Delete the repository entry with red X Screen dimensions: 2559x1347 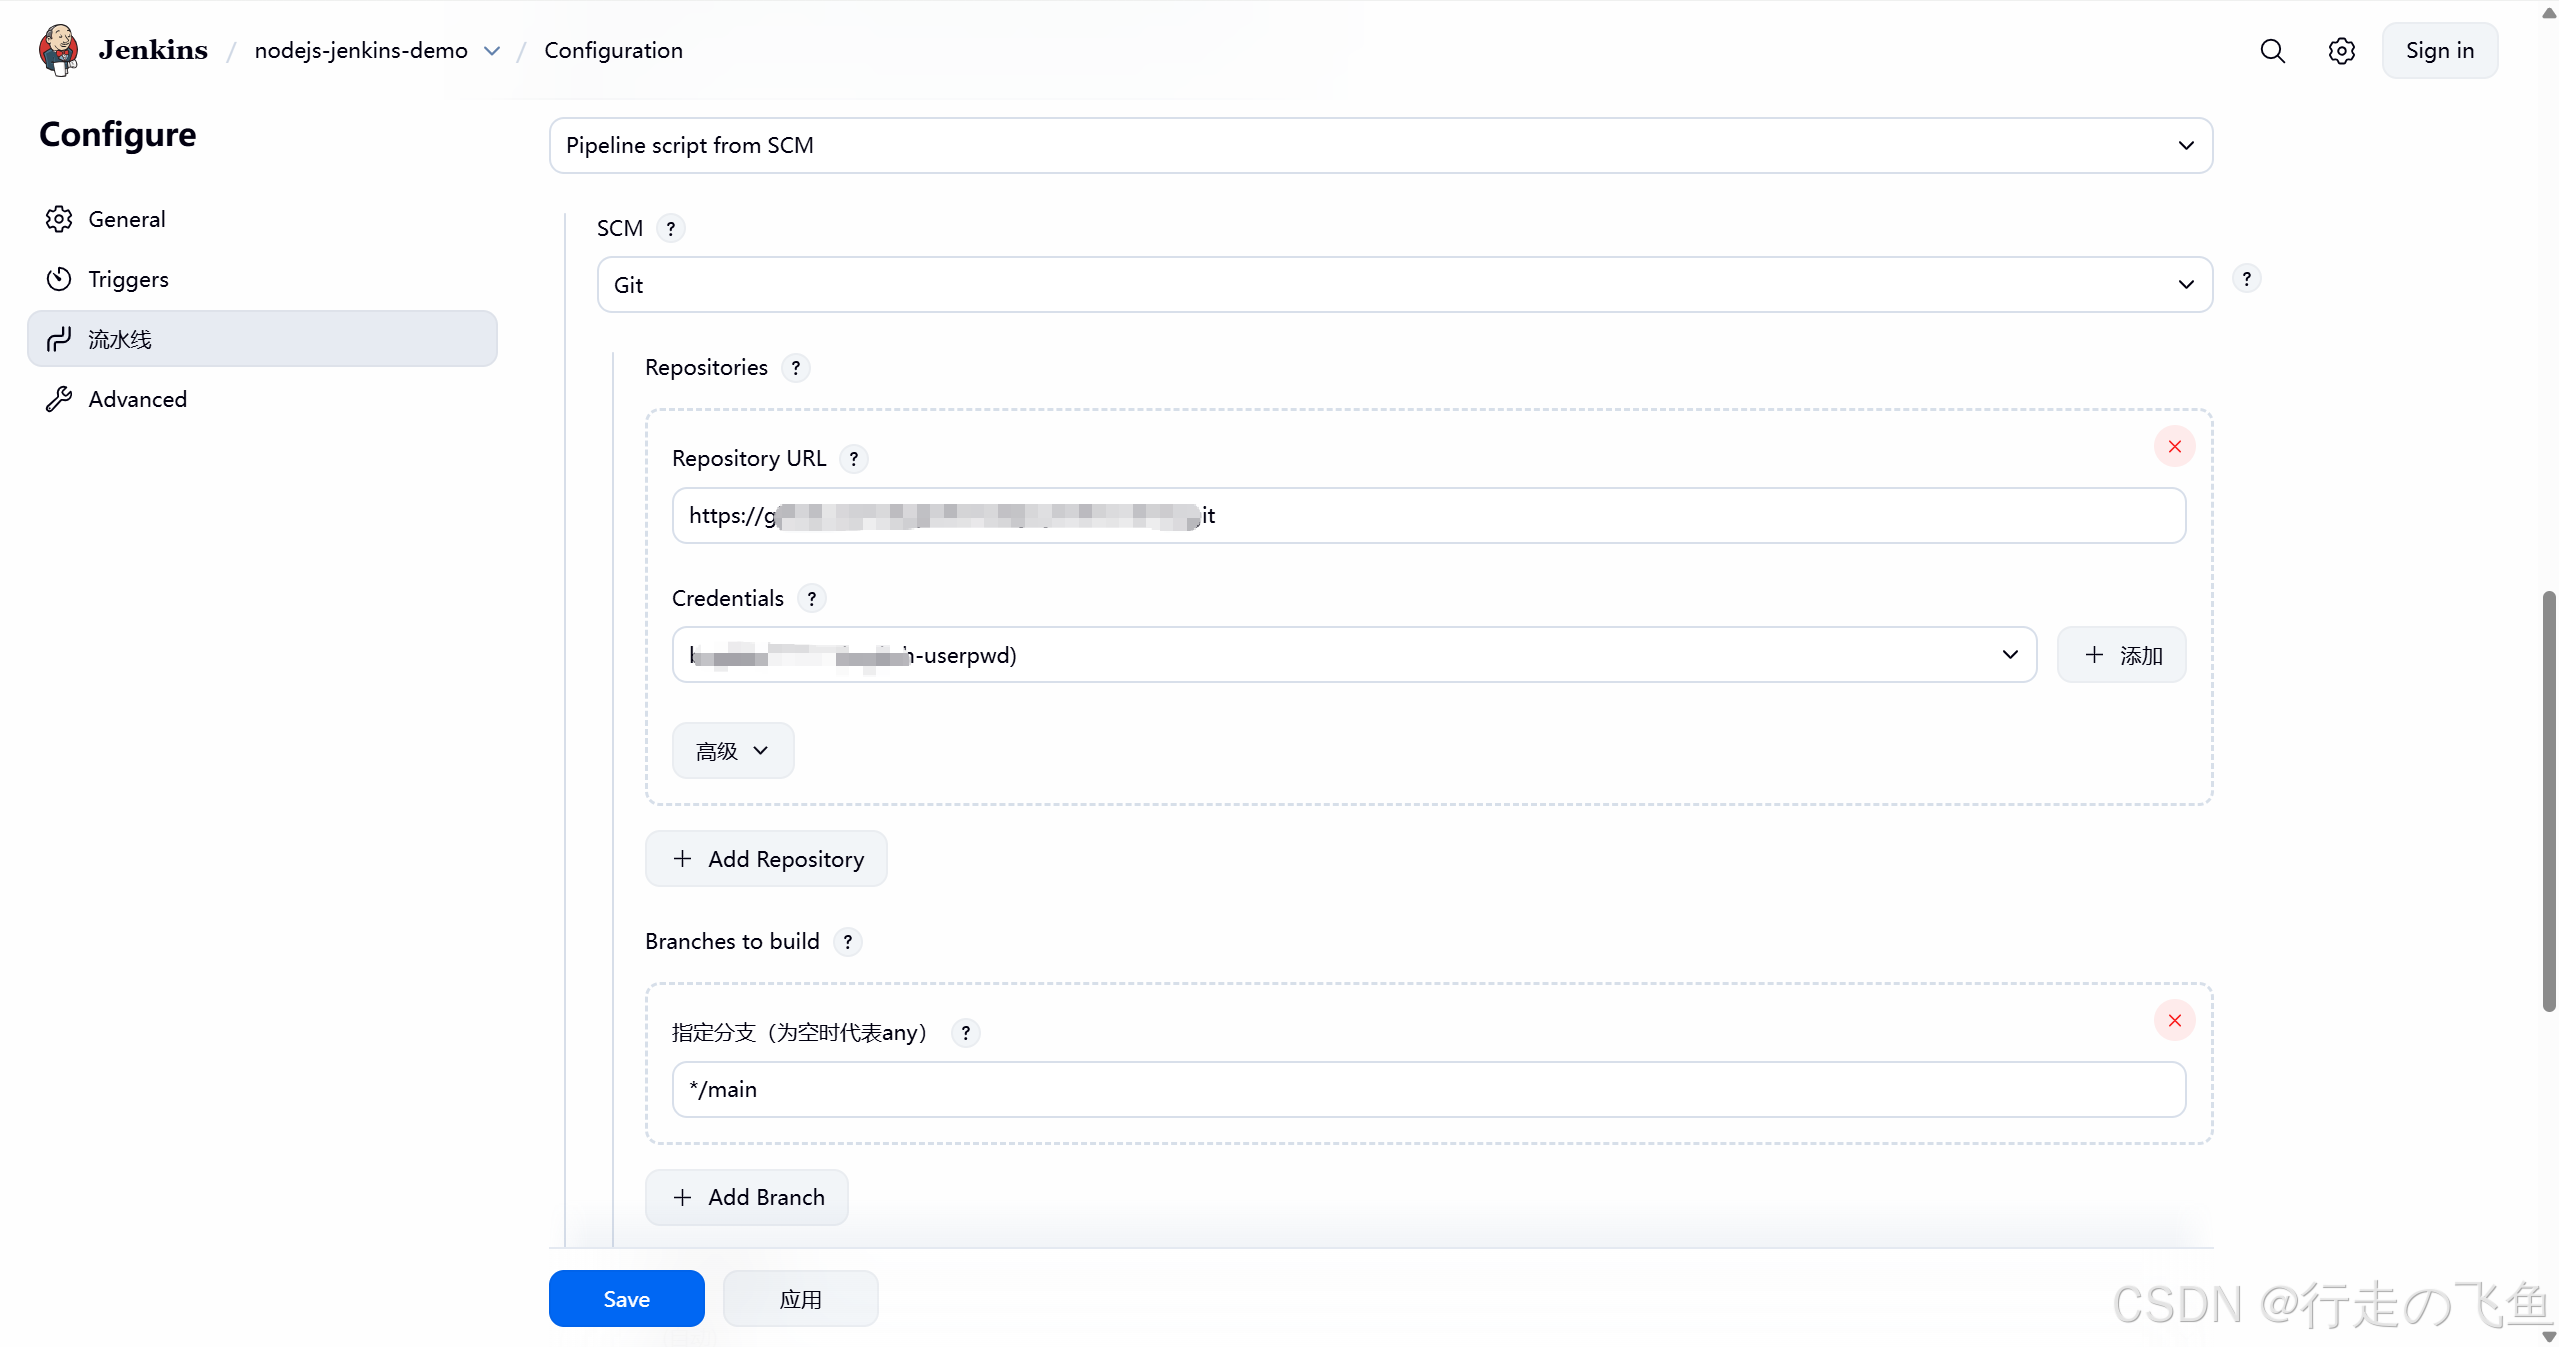[x=2174, y=447]
